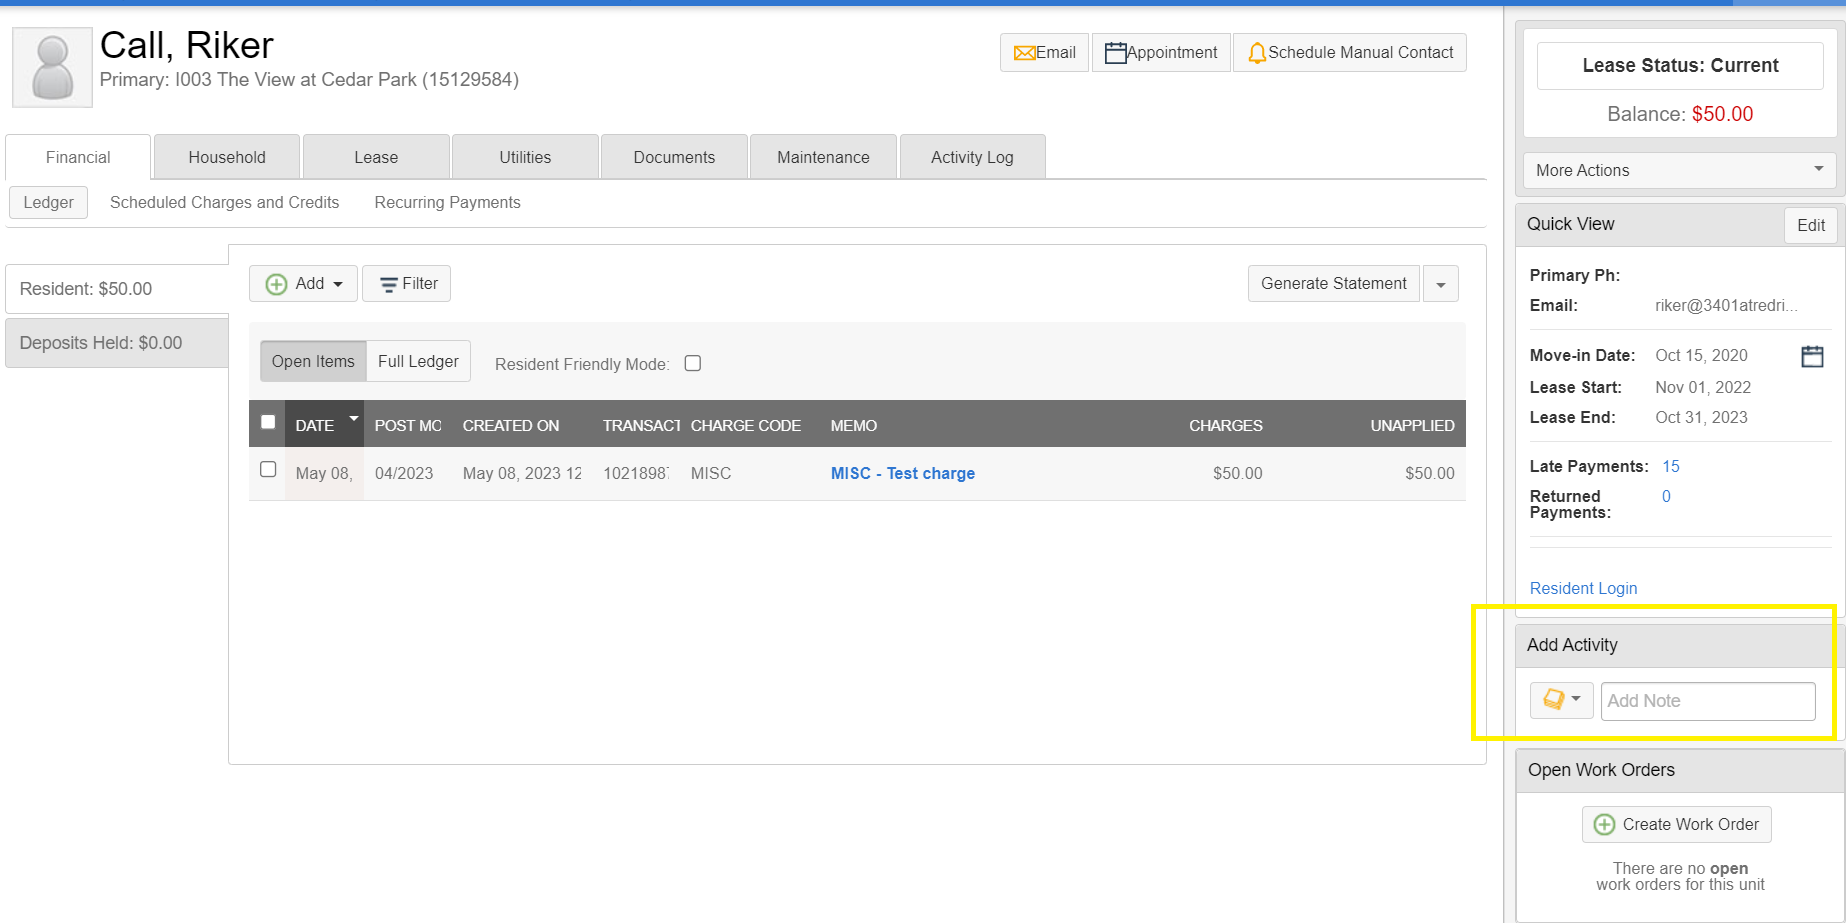Image resolution: width=1846 pixels, height=923 pixels.
Task: Click the Appointment calendar icon
Action: [x=1115, y=53]
